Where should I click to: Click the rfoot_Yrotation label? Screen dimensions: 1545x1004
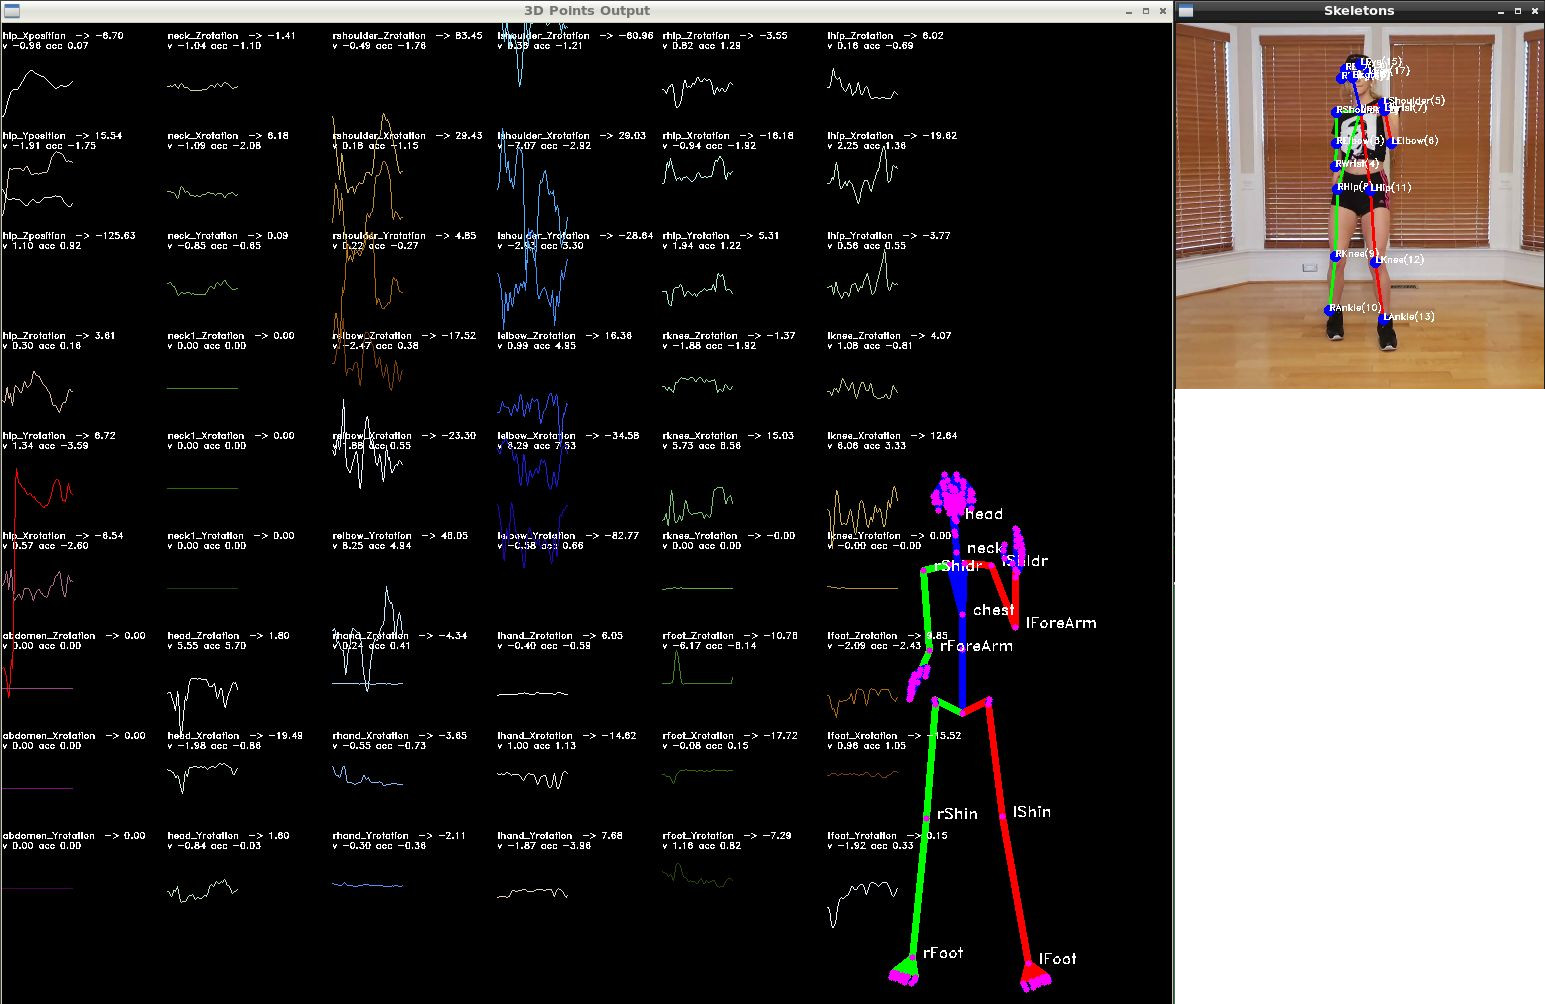click(x=700, y=835)
